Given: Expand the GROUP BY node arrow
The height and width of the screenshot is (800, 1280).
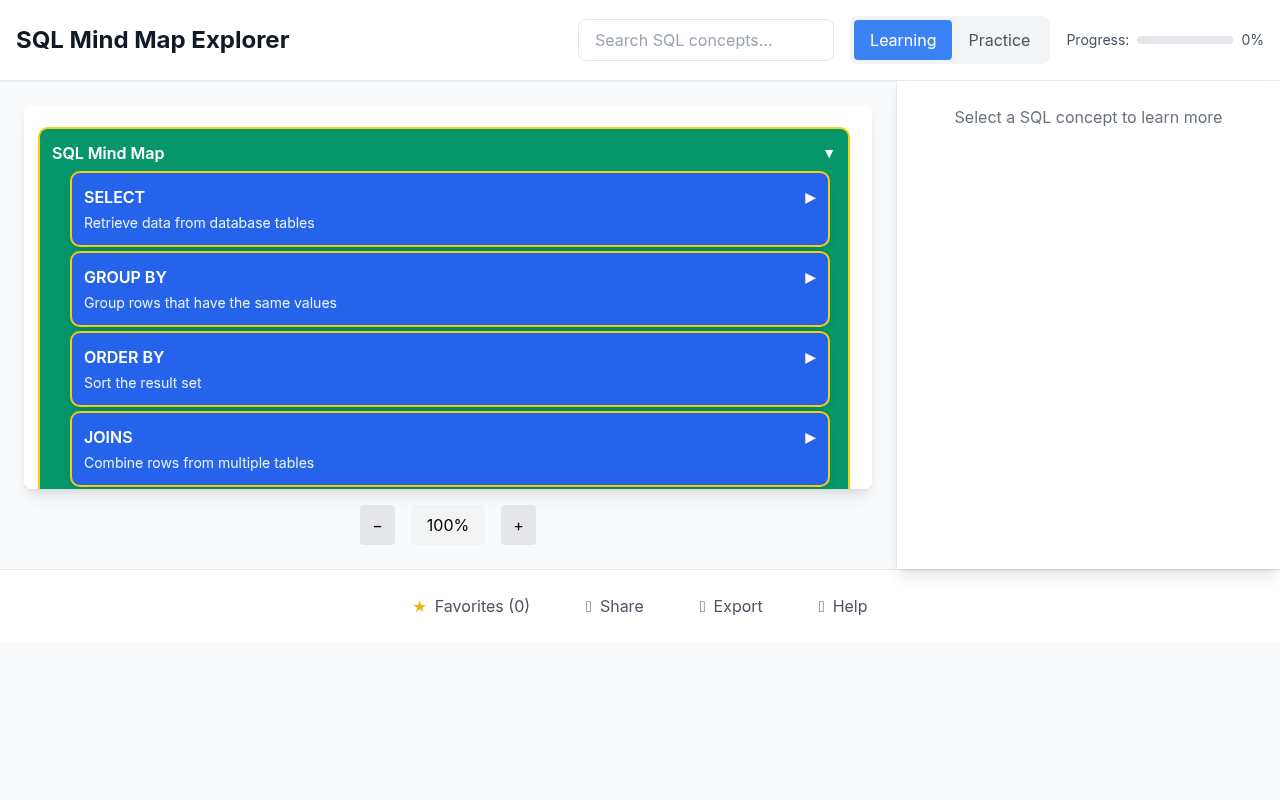Looking at the screenshot, I should [809, 277].
